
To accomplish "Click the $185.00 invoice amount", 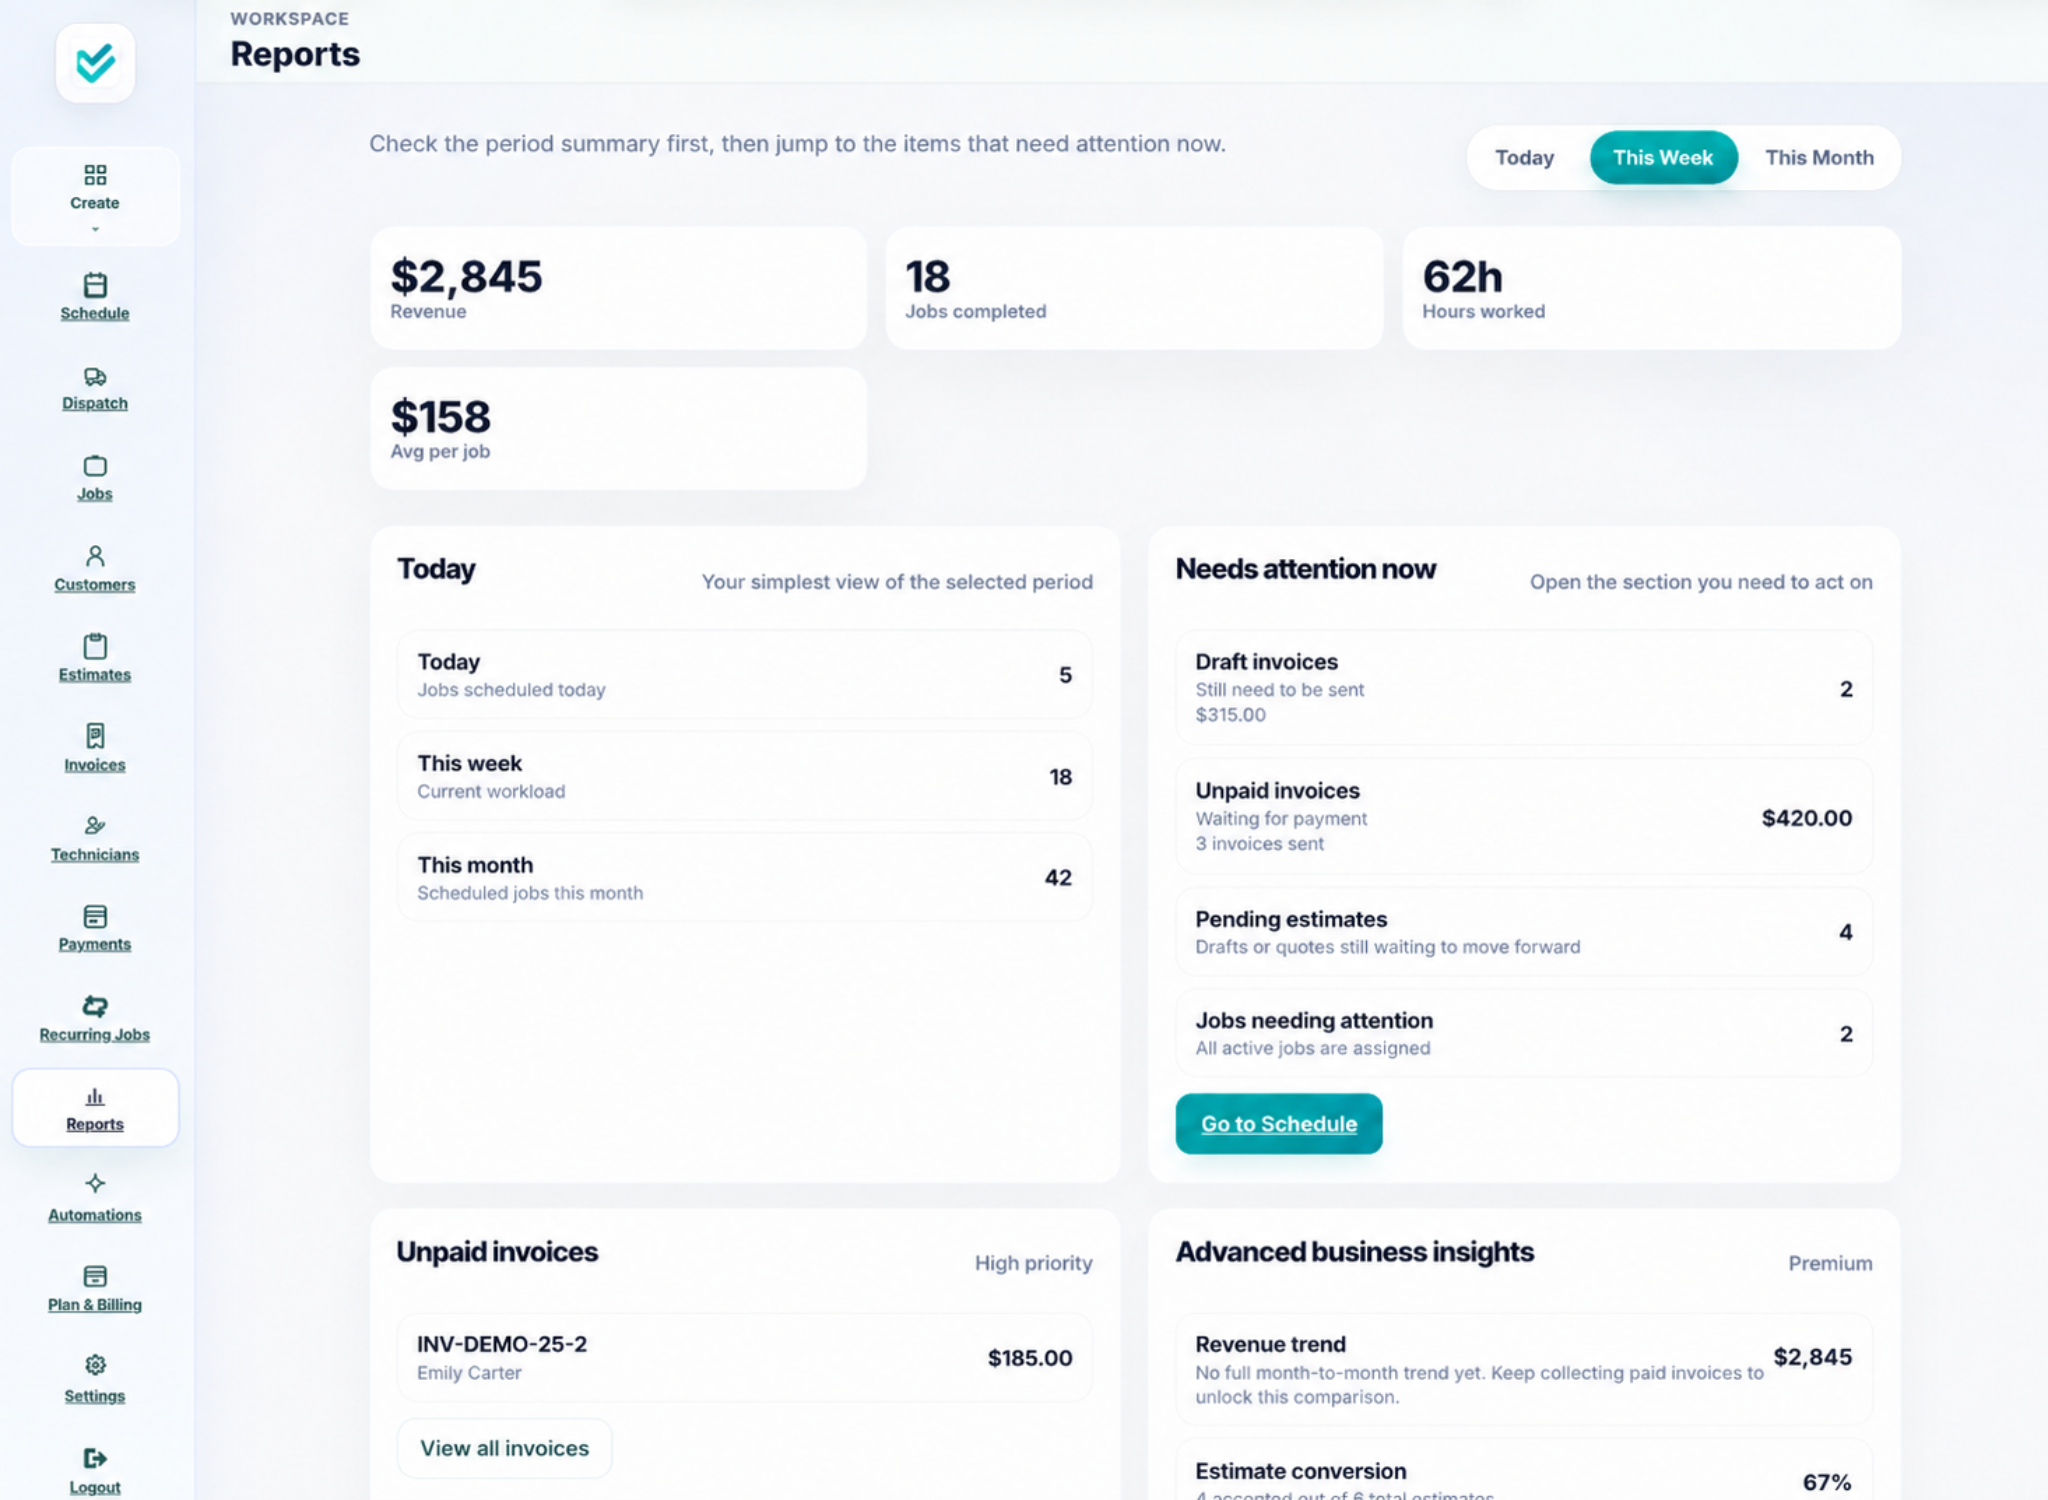I will 1030,1358.
